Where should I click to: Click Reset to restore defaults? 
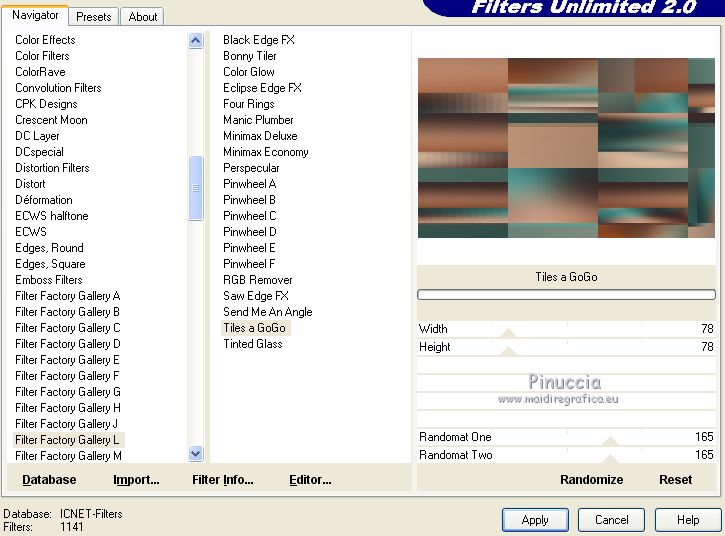pos(676,480)
